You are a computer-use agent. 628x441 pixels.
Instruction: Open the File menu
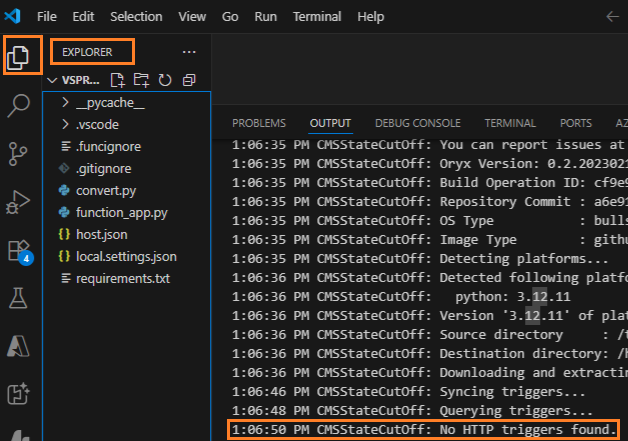click(x=47, y=16)
